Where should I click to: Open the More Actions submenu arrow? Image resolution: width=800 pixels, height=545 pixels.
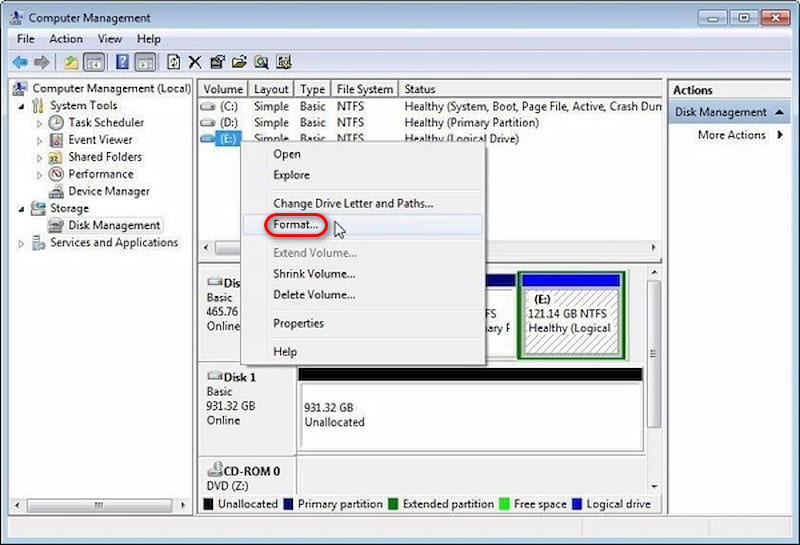coord(780,135)
